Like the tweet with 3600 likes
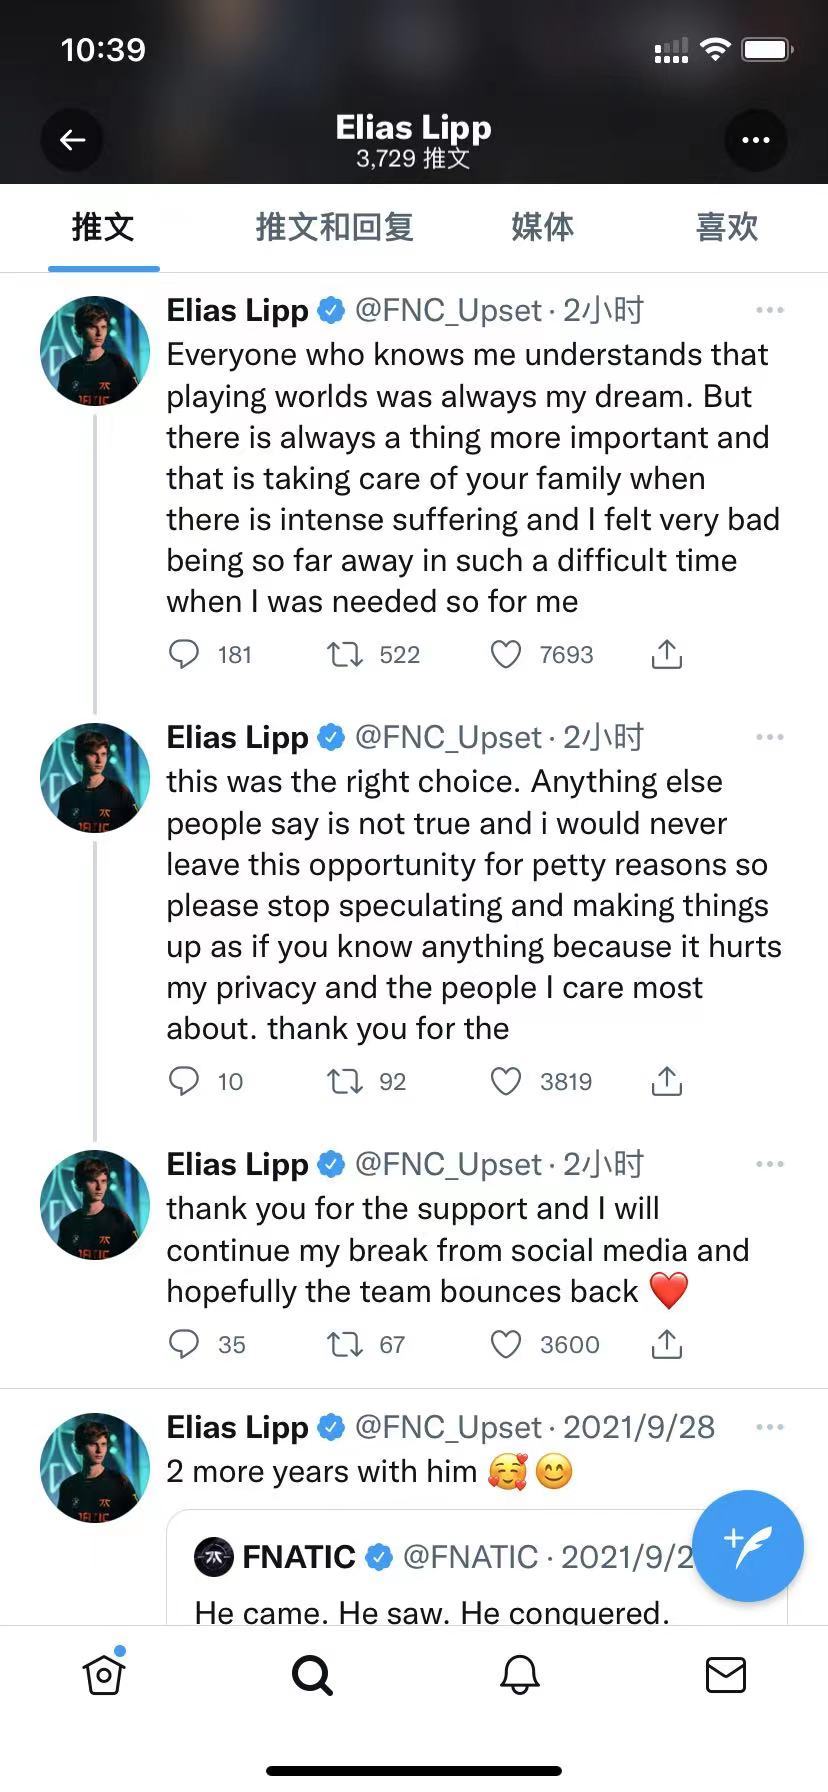828x1792 pixels. [506, 1344]
